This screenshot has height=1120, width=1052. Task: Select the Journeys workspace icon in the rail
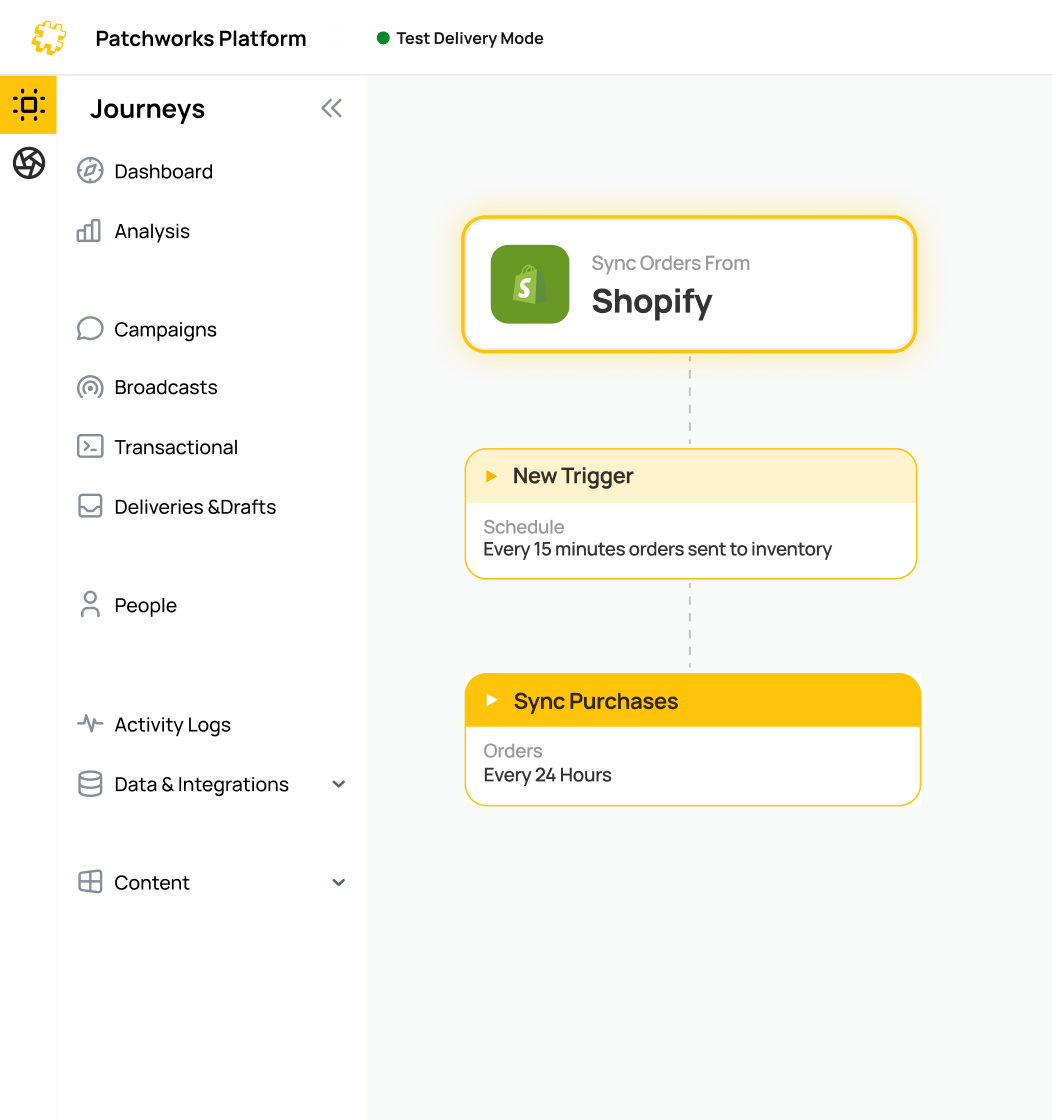(29, 105)
